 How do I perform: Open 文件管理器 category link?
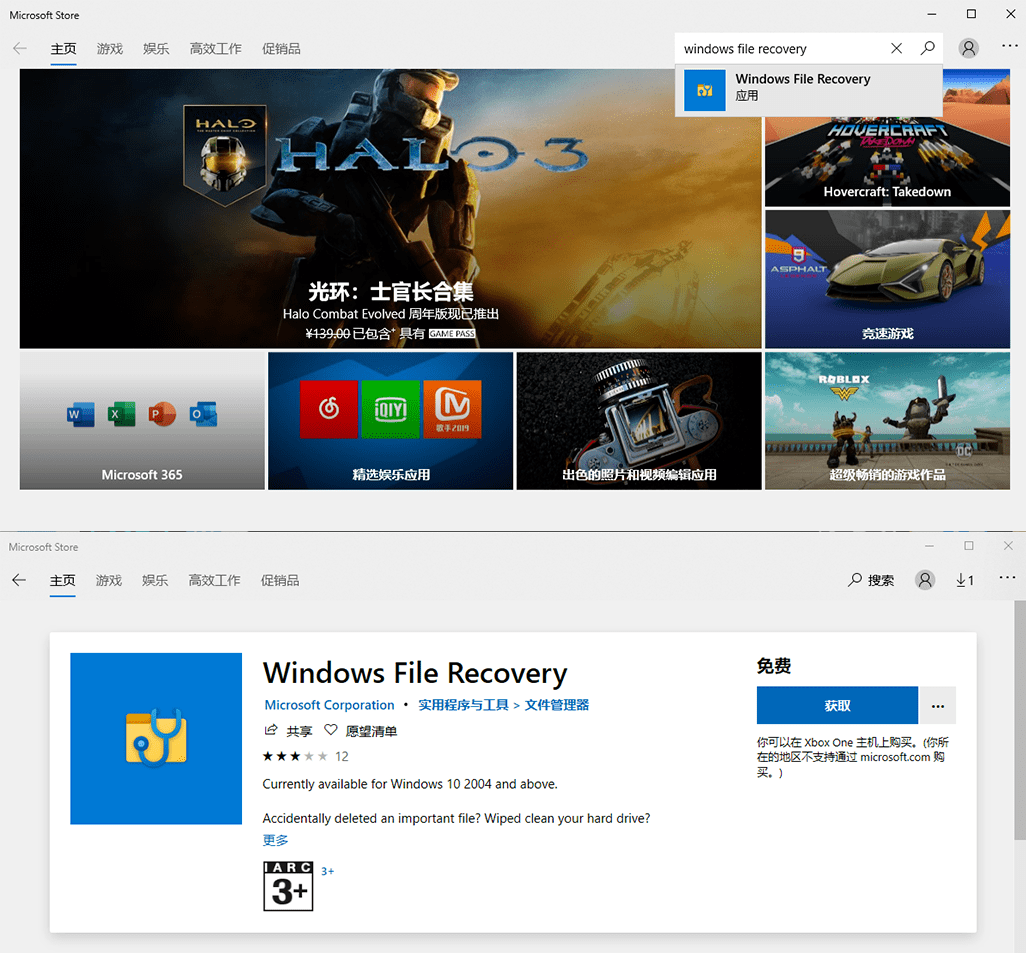pyautogui.click(x=557, y=705)
